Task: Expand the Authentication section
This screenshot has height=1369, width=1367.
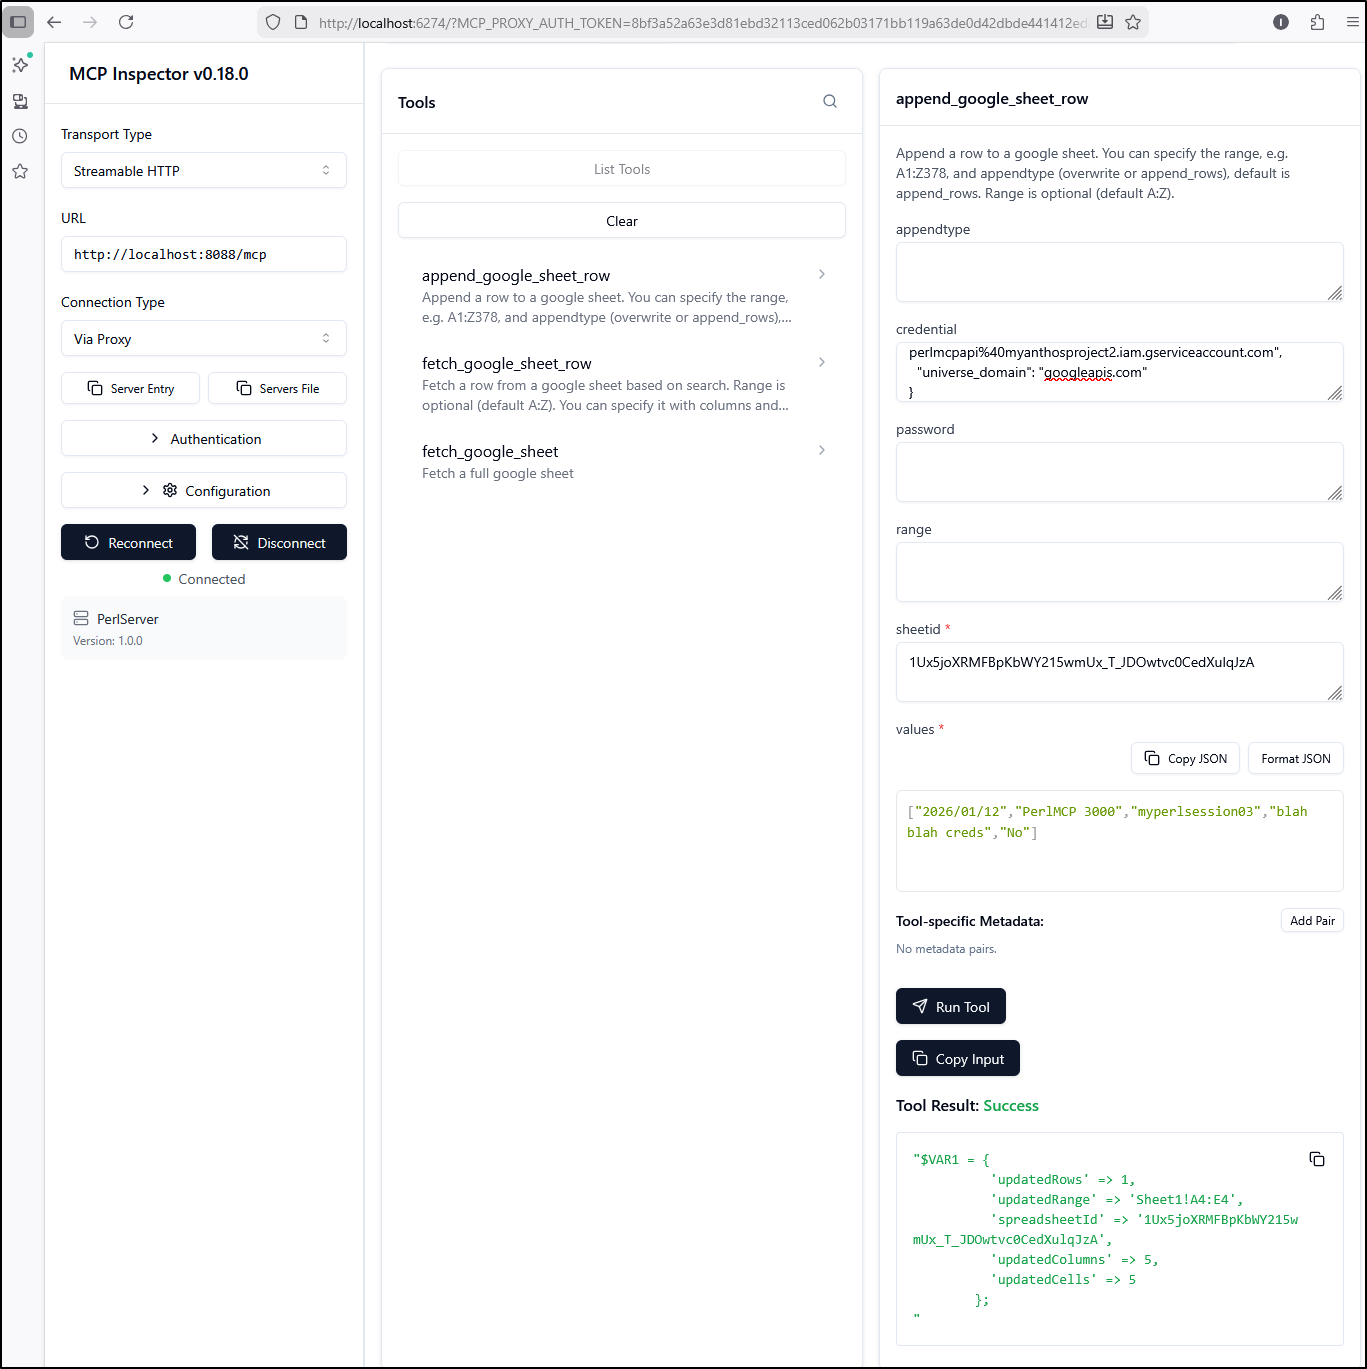Action: coord(203,439)
